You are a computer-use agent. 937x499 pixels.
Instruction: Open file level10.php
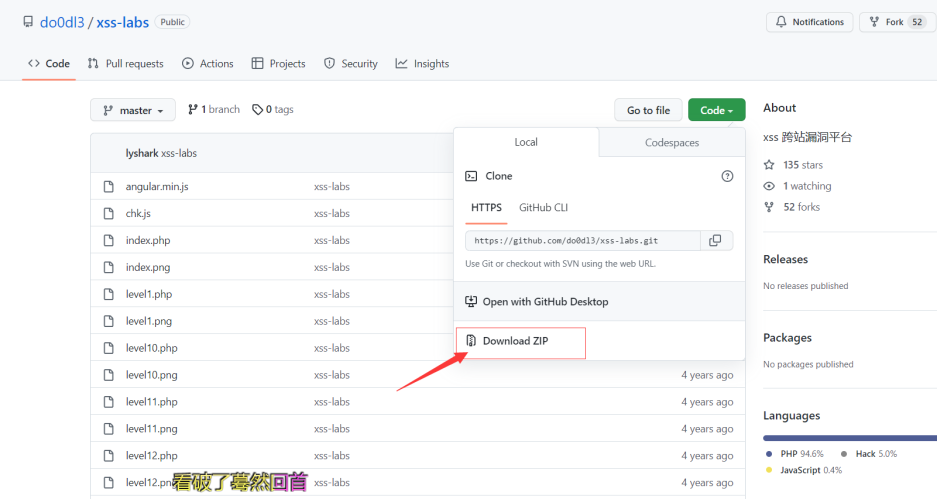[151, 348]
